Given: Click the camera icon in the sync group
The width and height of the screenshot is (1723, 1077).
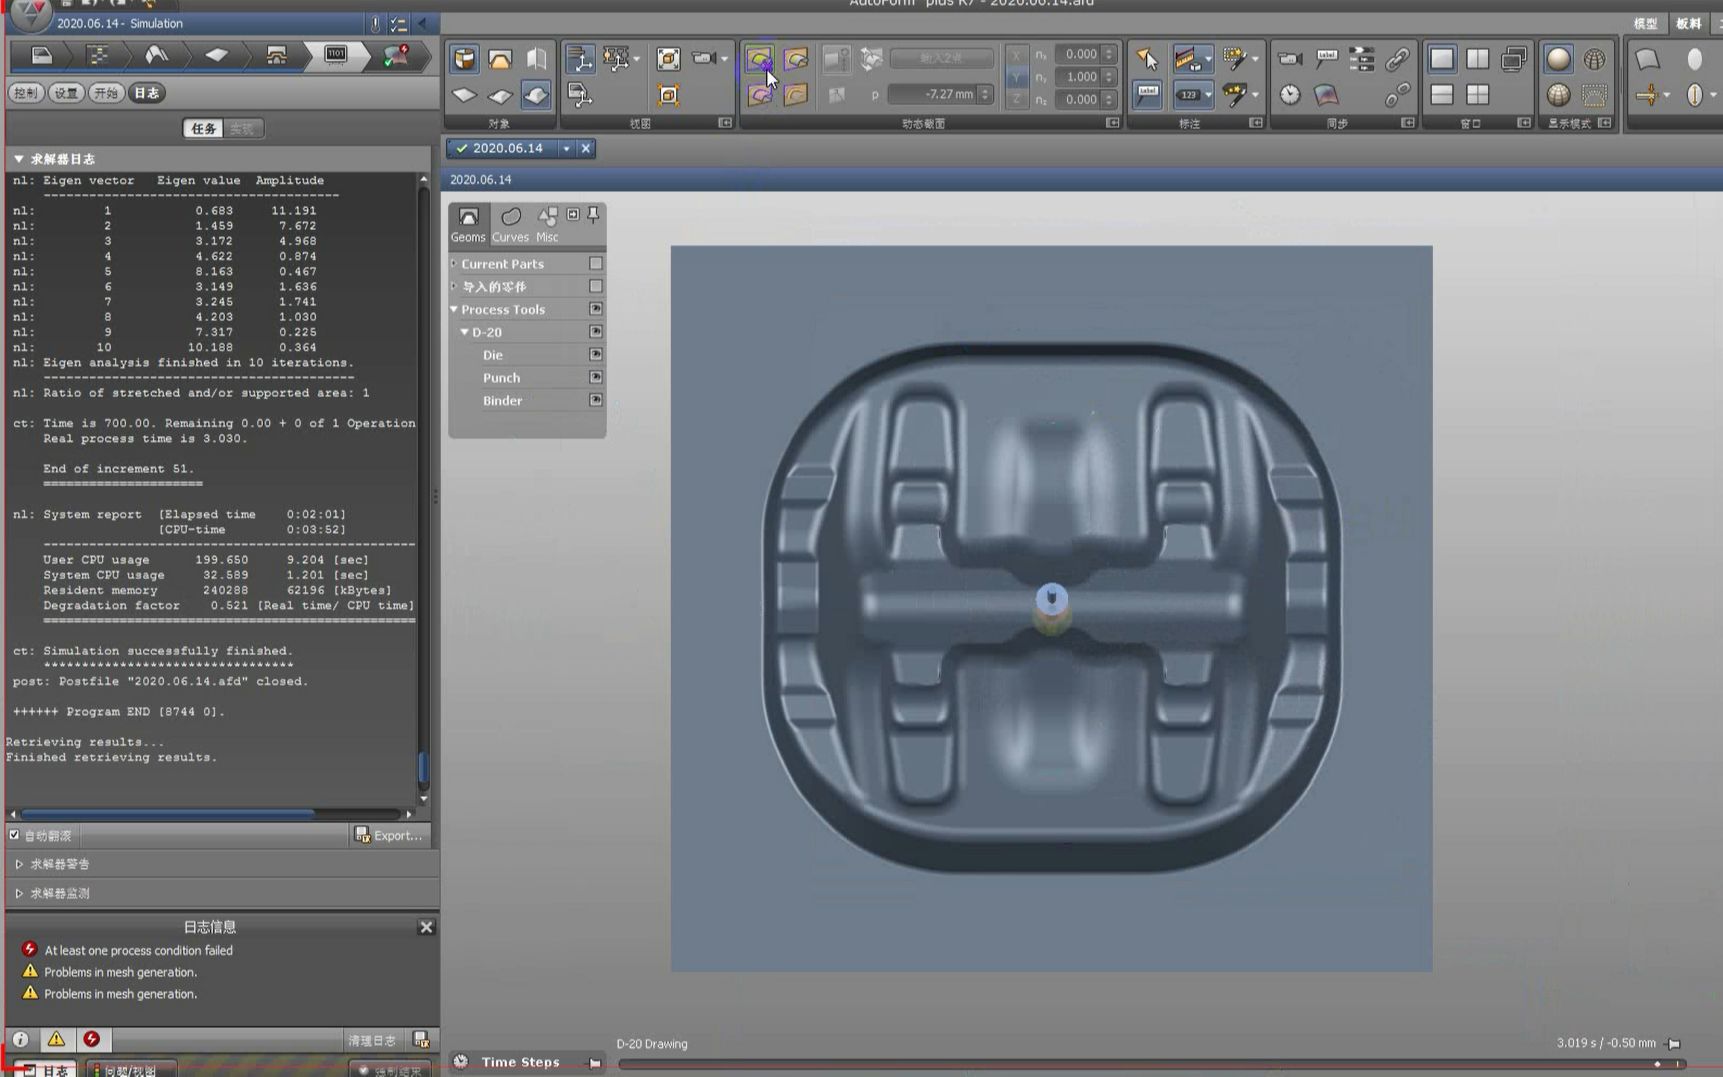Looking at the screenshot, I should pyautogui.click(x=1290, y=59).
